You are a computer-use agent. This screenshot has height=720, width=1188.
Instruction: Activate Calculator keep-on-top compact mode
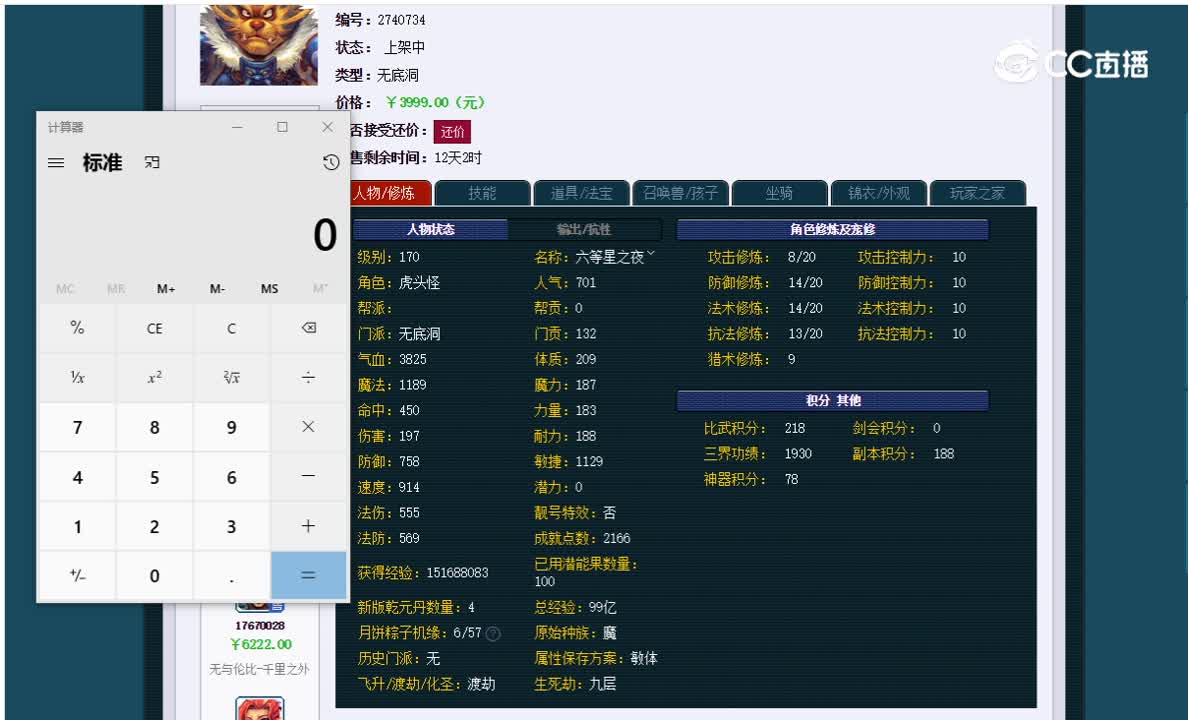click(152, 162)
